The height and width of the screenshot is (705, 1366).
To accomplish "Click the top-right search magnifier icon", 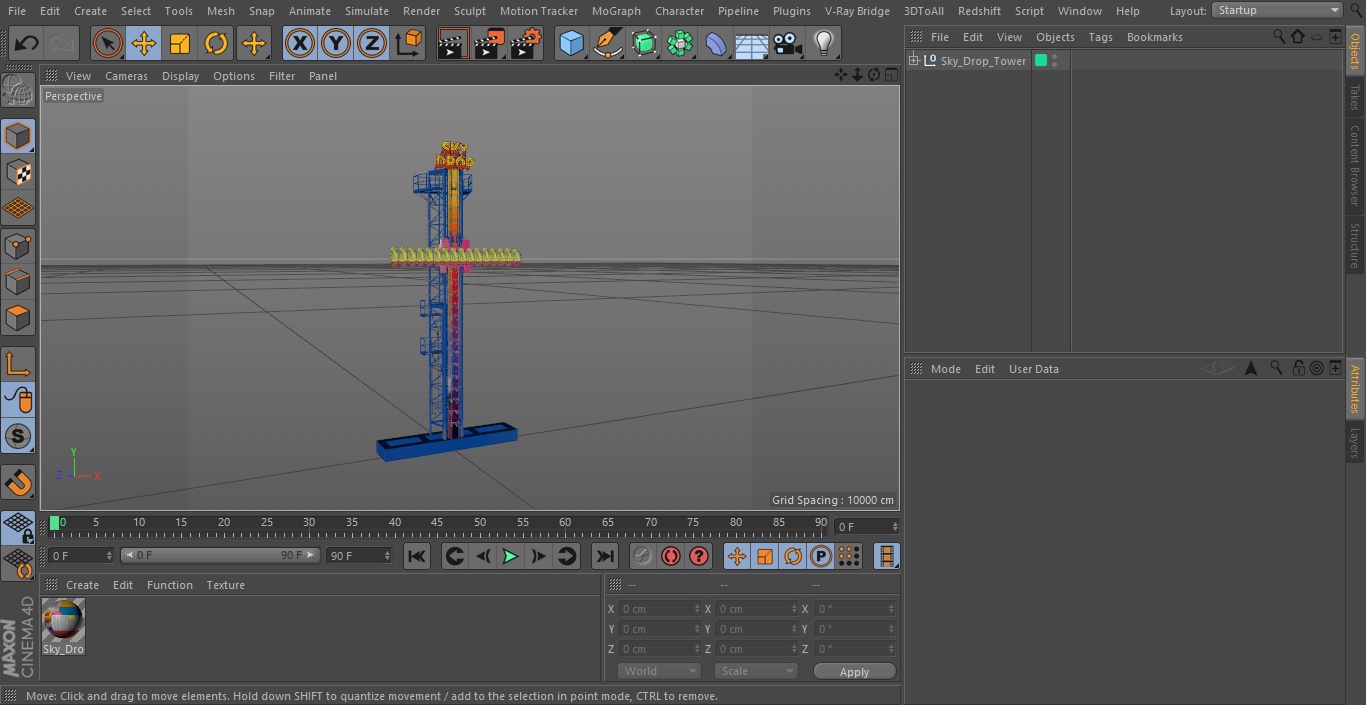I will 1355,10.
